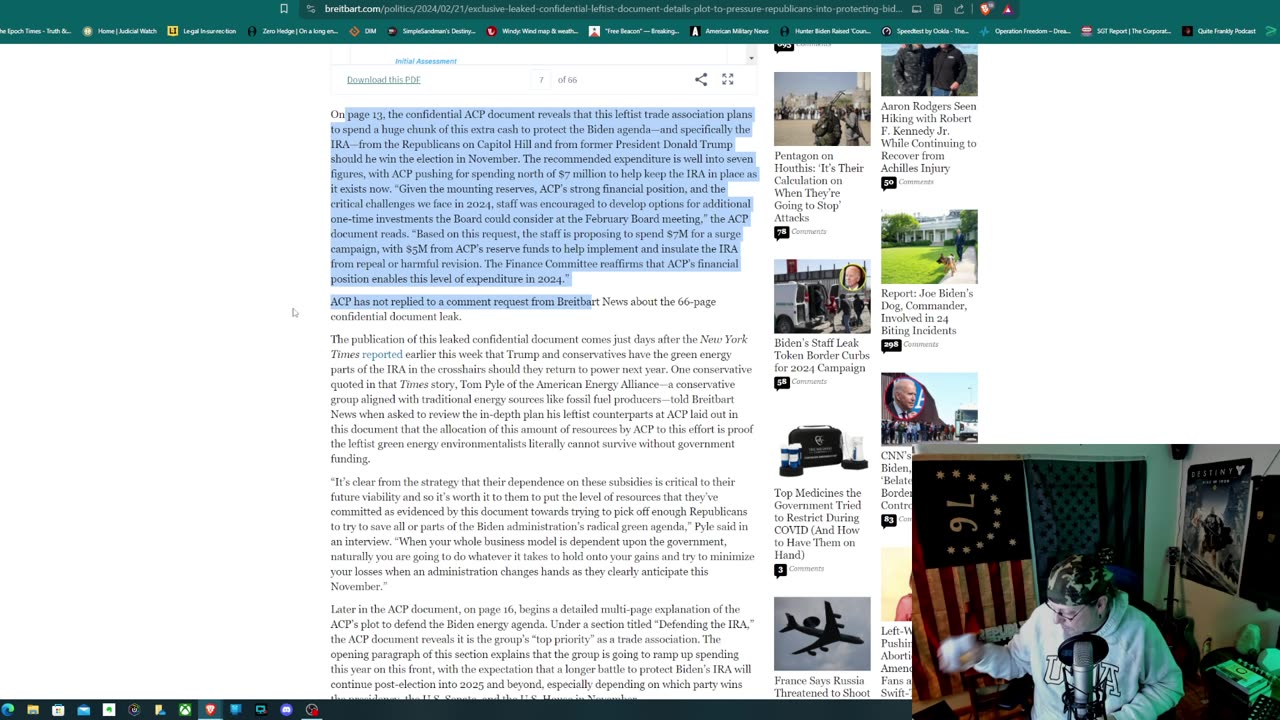Open the DIM bookmark
The width and height of the screenshot is (1280, 720).
click(x=363, y=31)
